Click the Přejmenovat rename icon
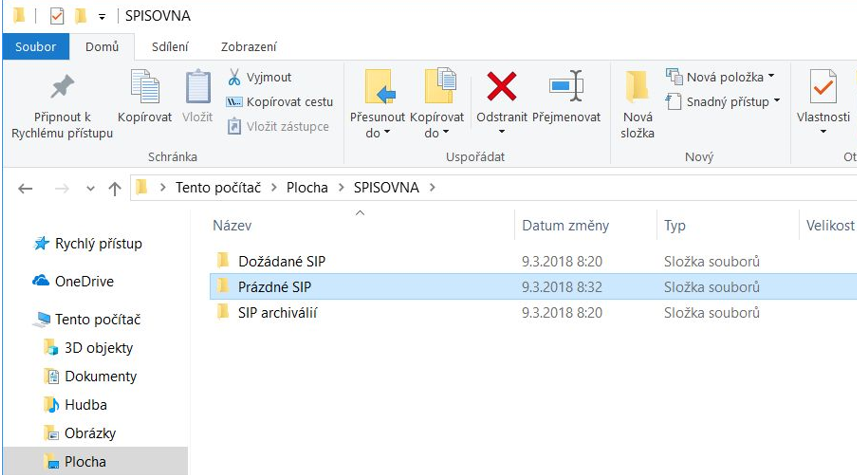857x475 pixels. tap(566, 87)
